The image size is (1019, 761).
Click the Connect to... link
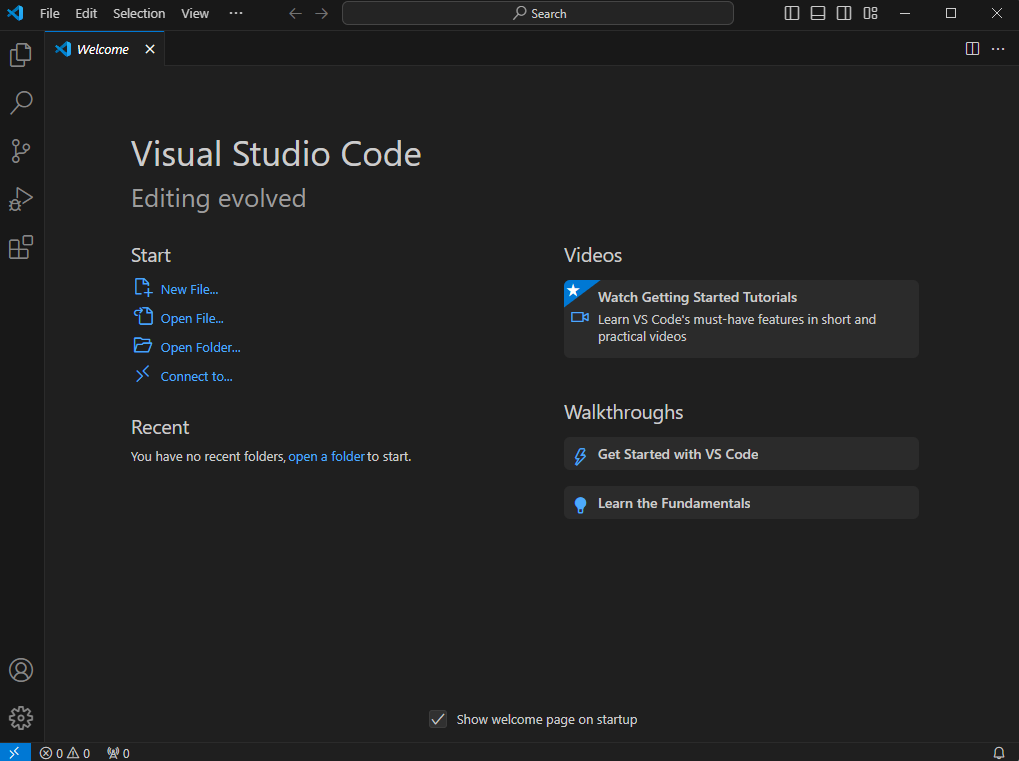click(196, 377)
